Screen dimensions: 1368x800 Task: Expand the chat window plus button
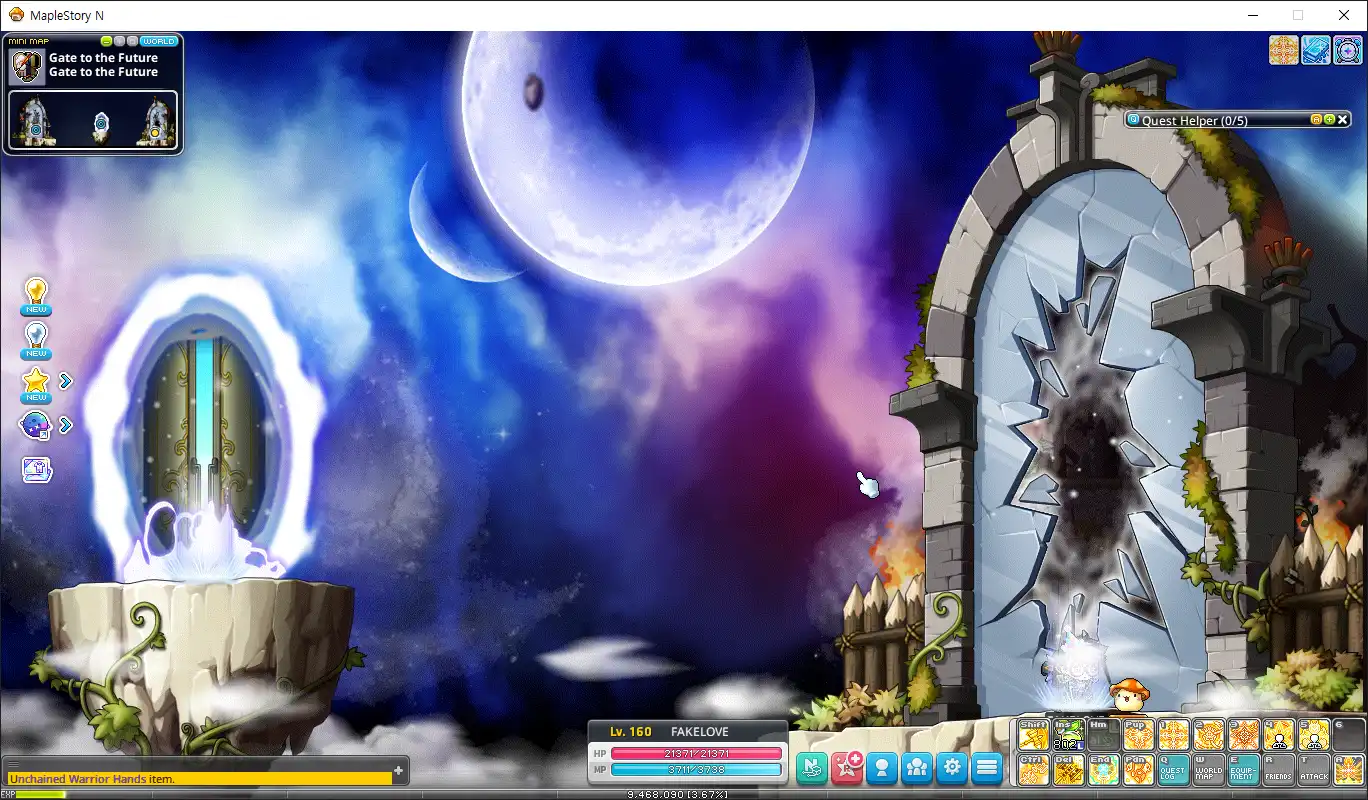tap(399, 770)
